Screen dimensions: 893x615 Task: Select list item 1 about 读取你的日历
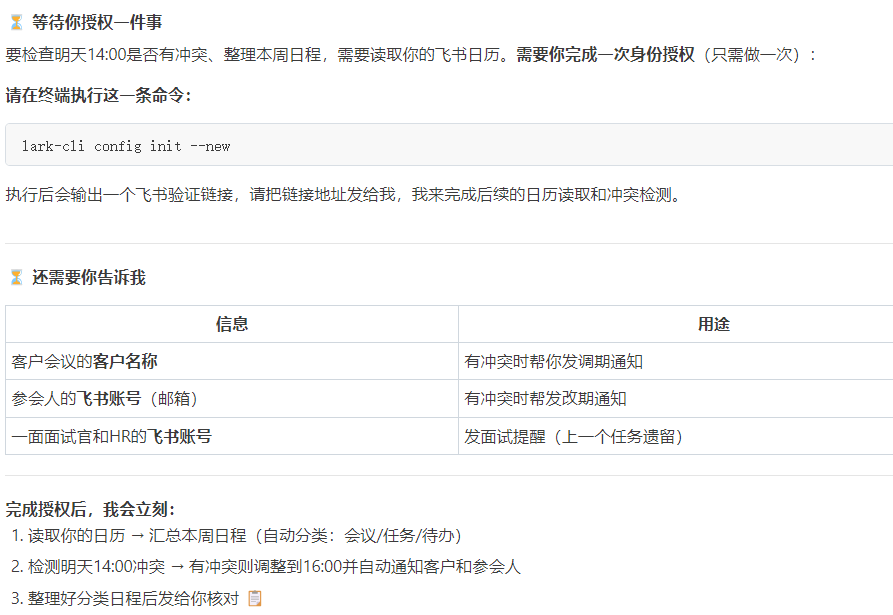230,535
